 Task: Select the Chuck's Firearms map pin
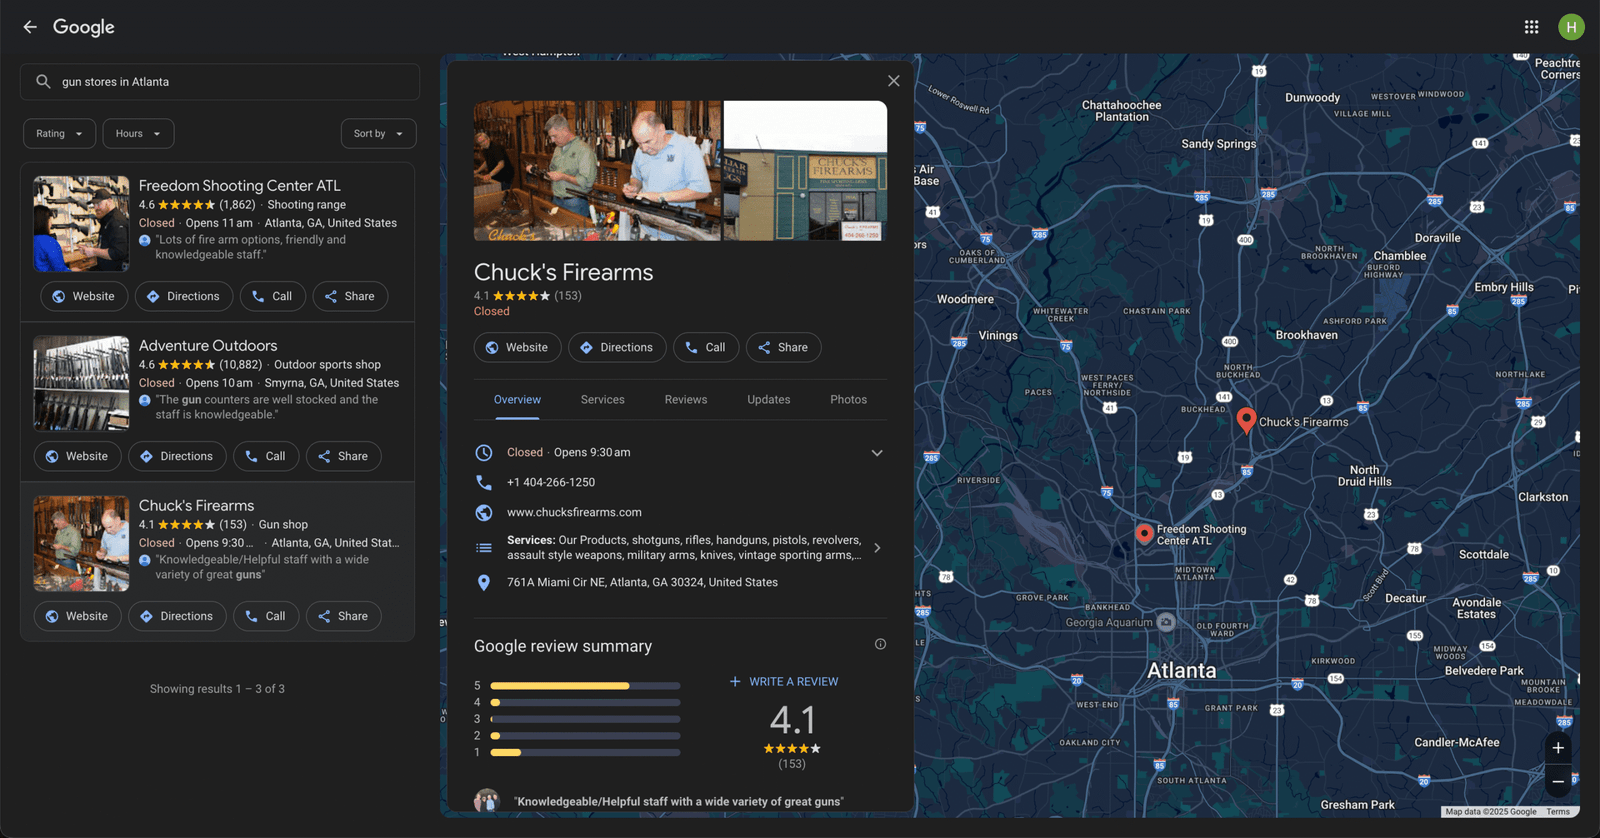[1246, 420]
